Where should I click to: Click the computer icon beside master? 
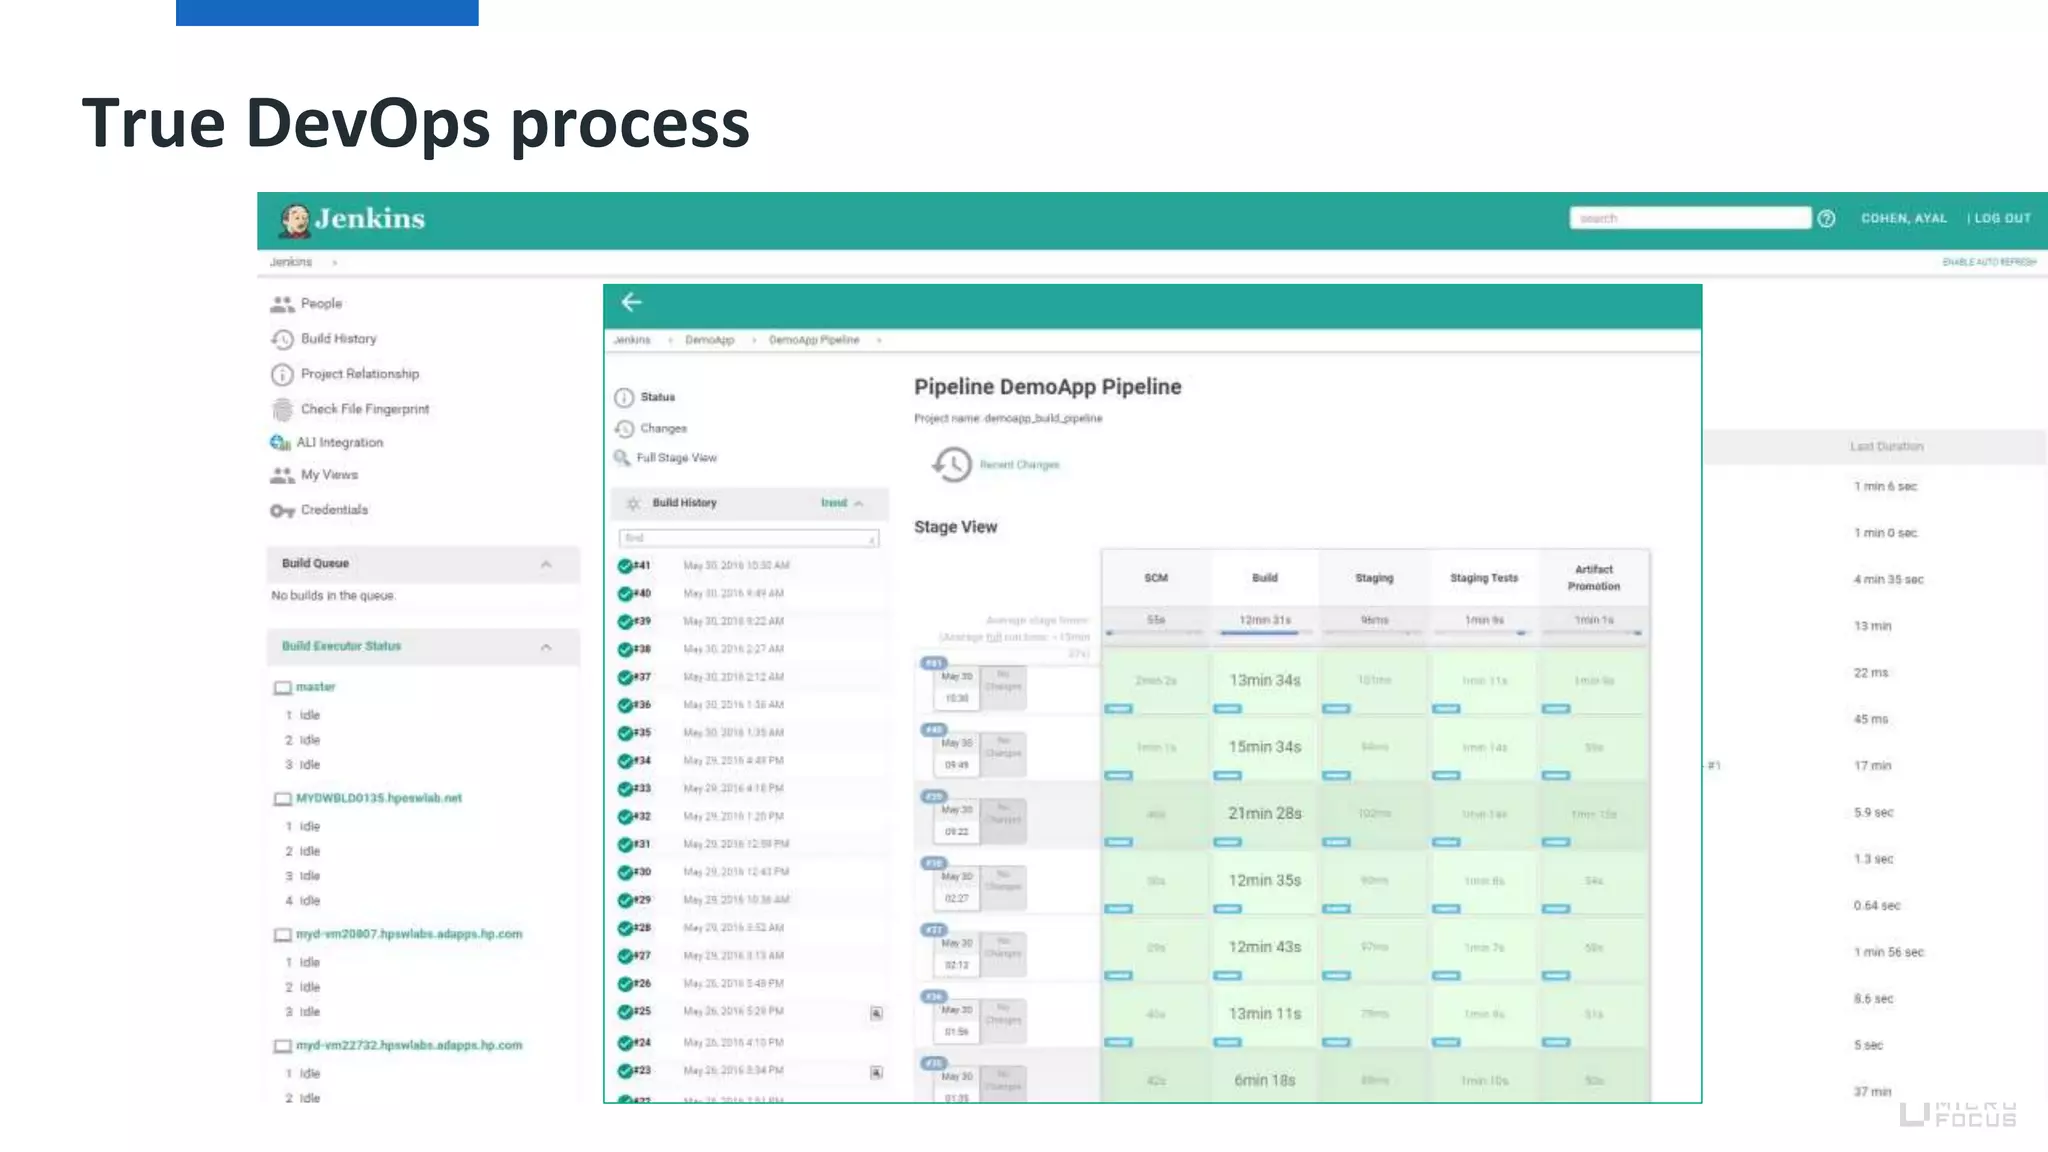click(x=283, y=688)
